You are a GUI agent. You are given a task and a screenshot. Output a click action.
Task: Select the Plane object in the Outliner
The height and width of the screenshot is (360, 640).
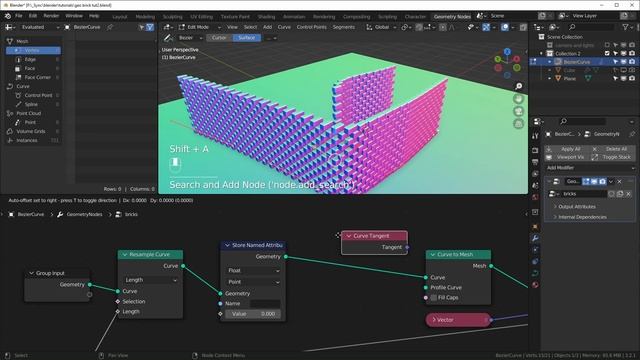click(569, 78)
